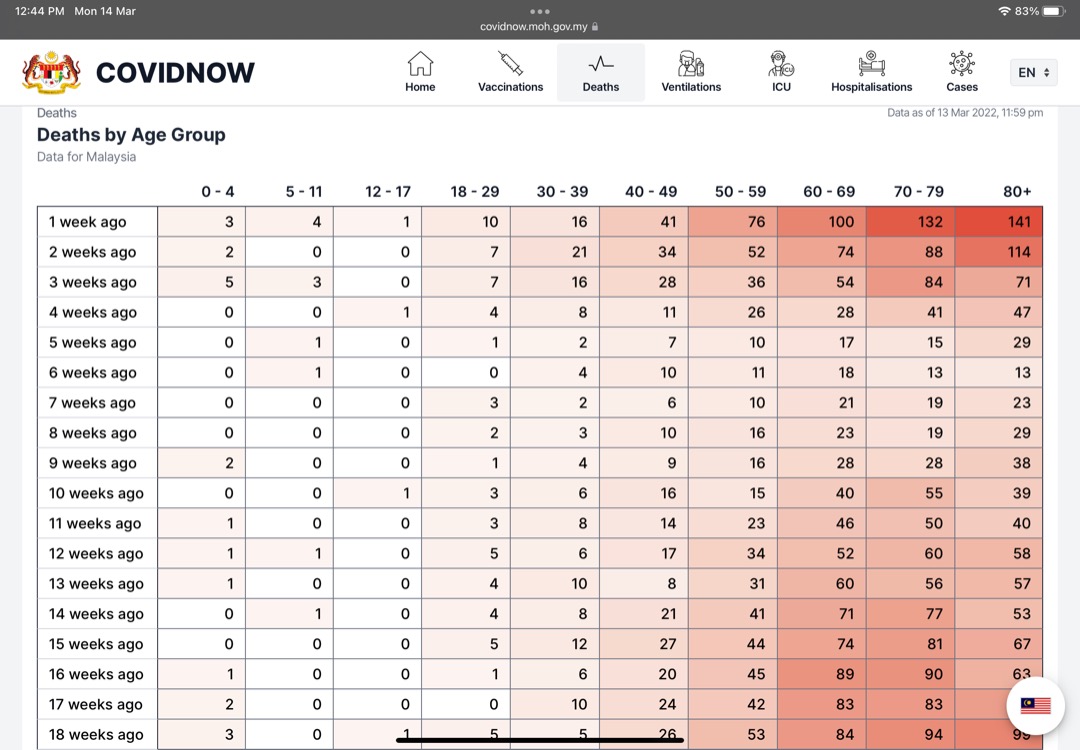Screen dimensions: 1080x750
Task: Select the '14 weeks ago' row label
Action: point(96,614)
